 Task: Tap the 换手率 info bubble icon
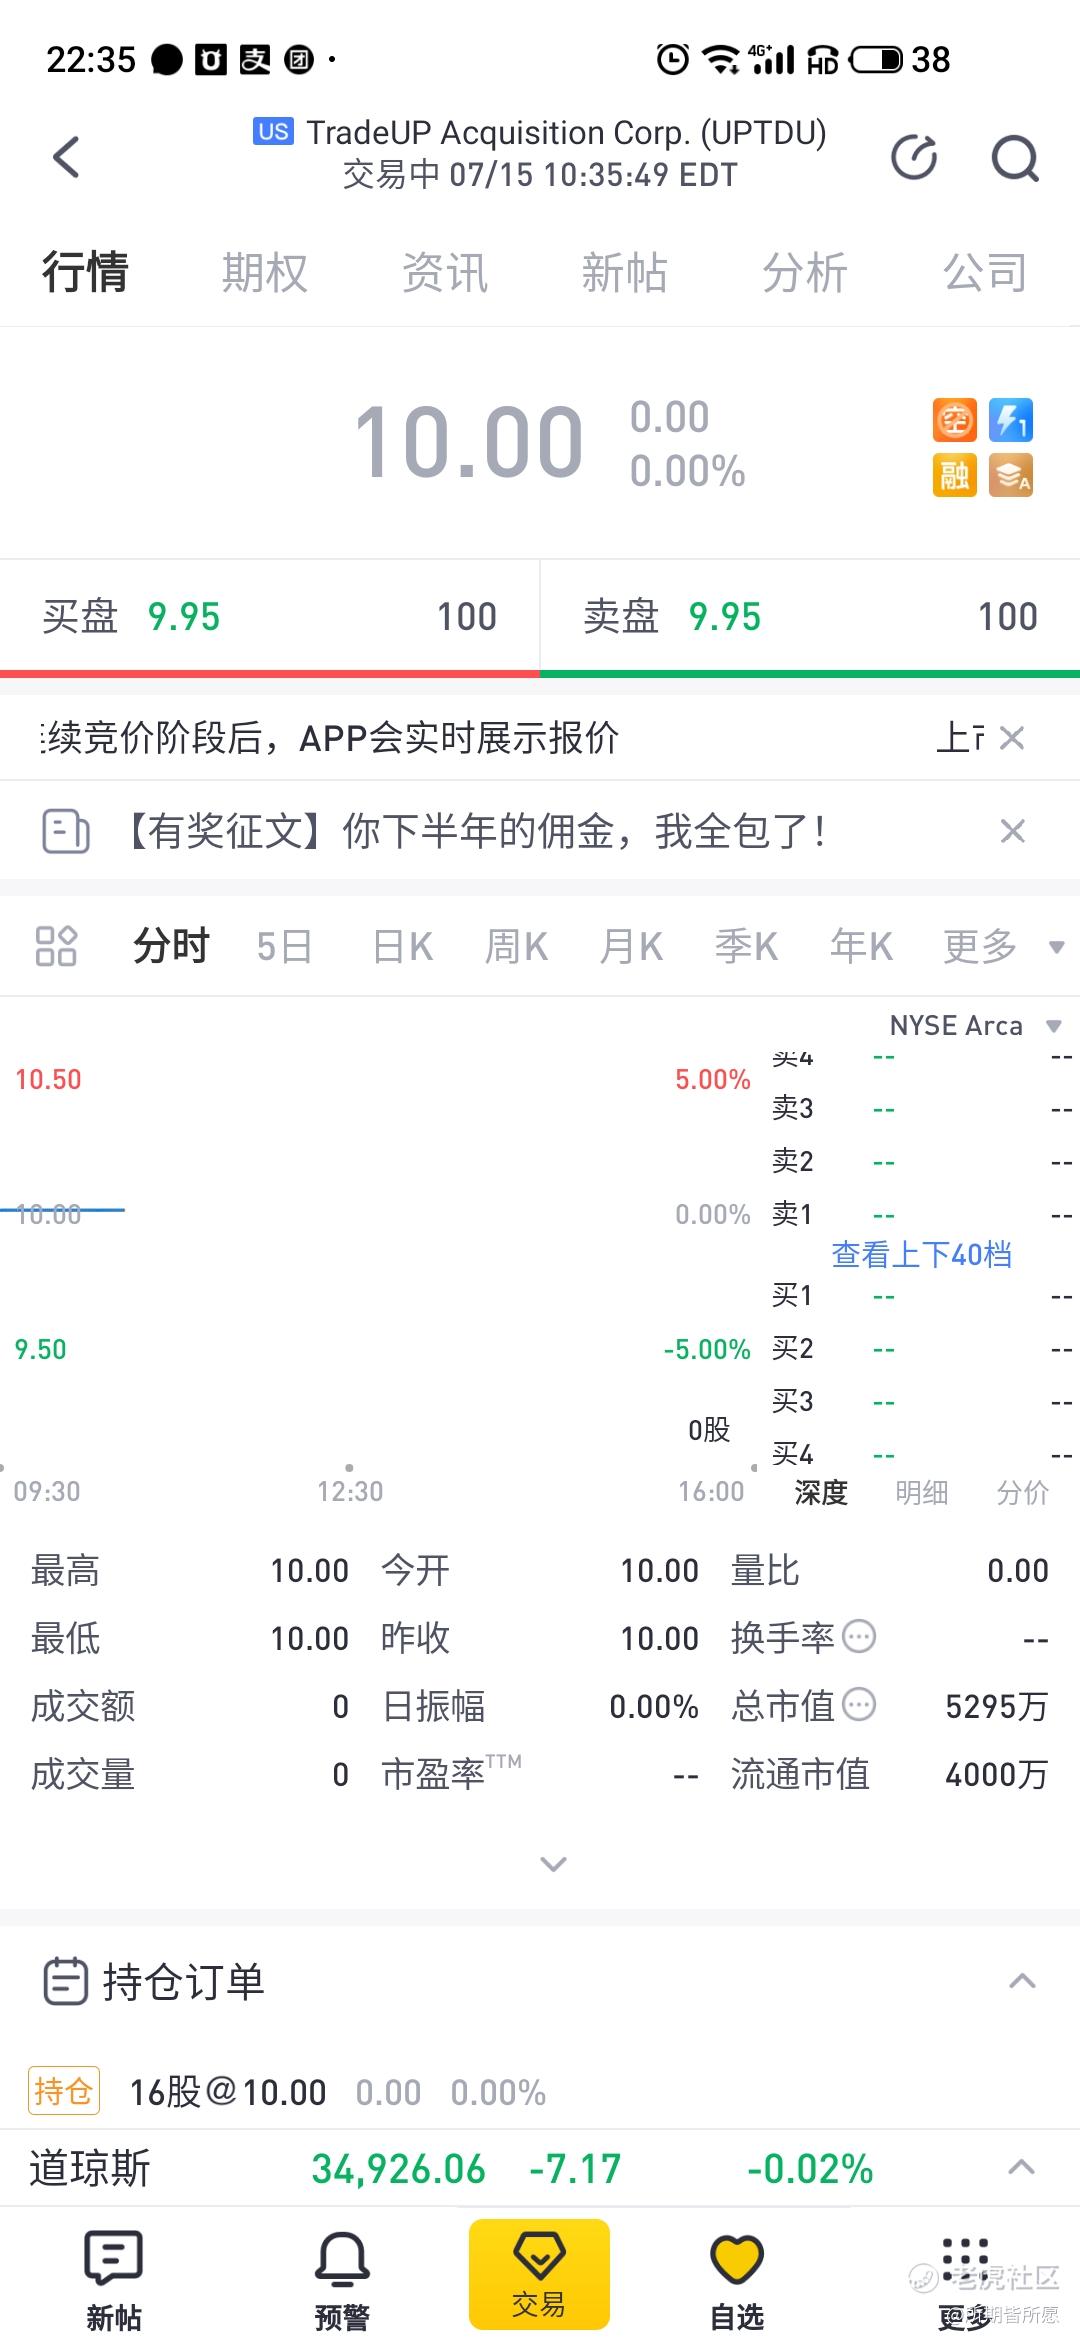[859, 1637]
